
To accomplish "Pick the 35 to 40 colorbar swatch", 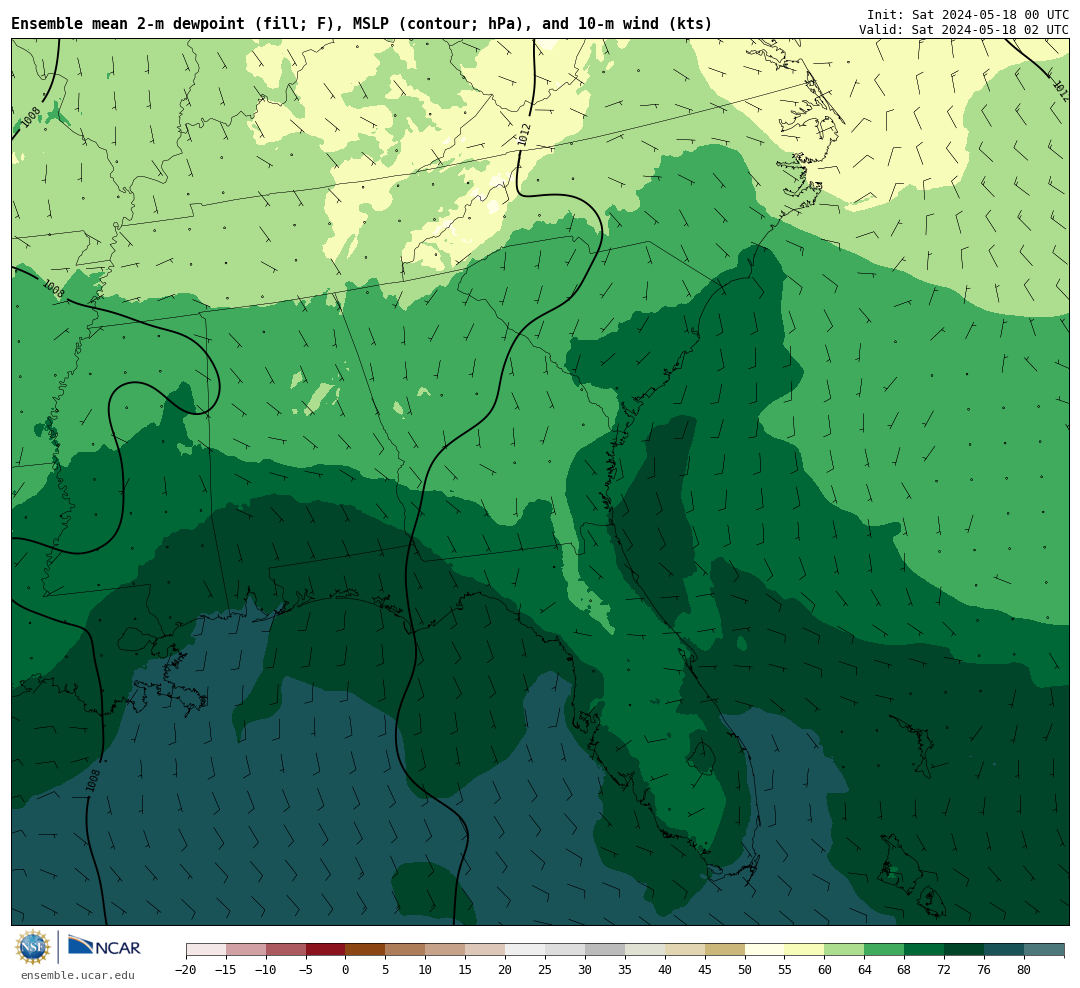I will [x=645, y=950].
